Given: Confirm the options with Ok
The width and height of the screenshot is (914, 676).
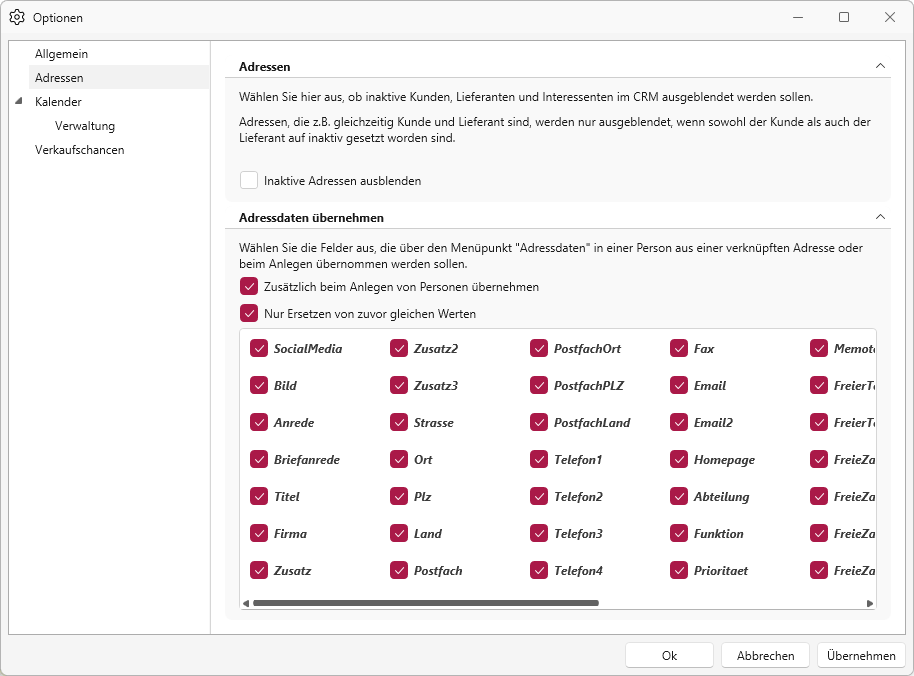Looking at the screenshot, I should [x=669, y=656].
